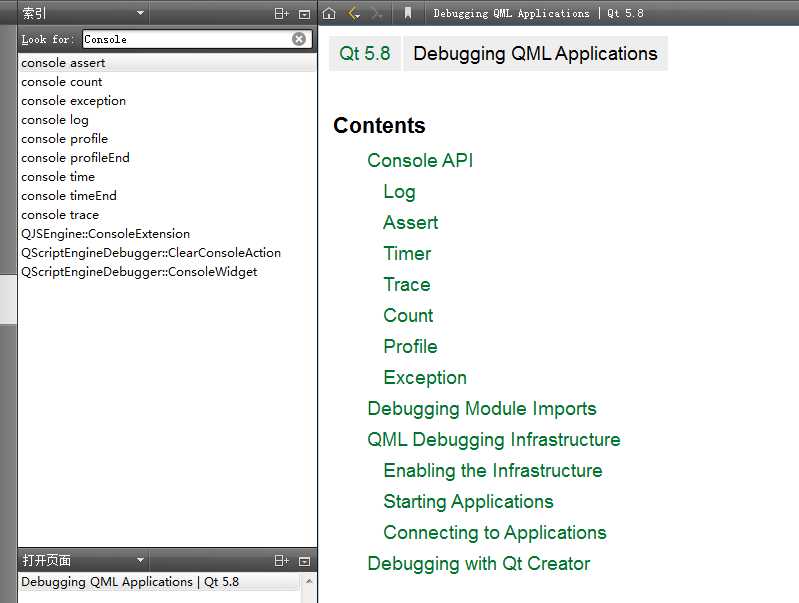Open Starting Applications link
The height and width of the screenshot is (603, 799).
point(468,502)
